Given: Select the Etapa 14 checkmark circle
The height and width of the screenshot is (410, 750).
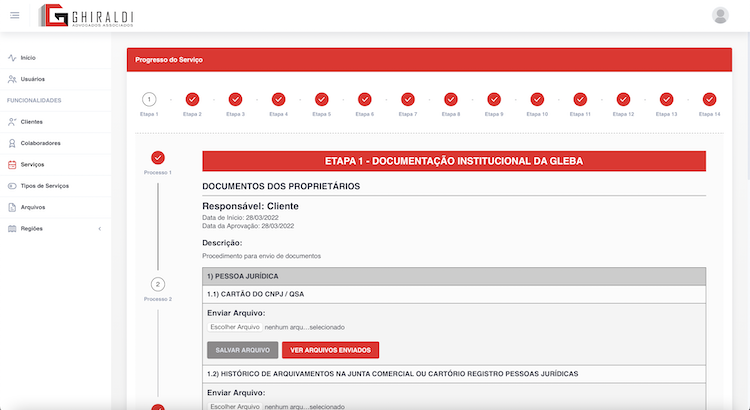Looking at the screenshot, I should pos(709,100).
